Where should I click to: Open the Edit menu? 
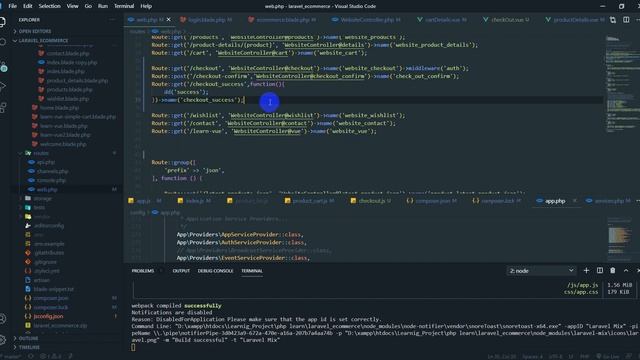(x=27, y=6)
